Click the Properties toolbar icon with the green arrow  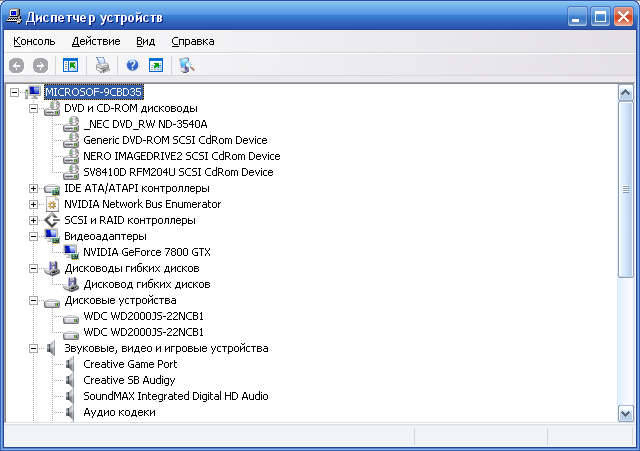(156, 65)
